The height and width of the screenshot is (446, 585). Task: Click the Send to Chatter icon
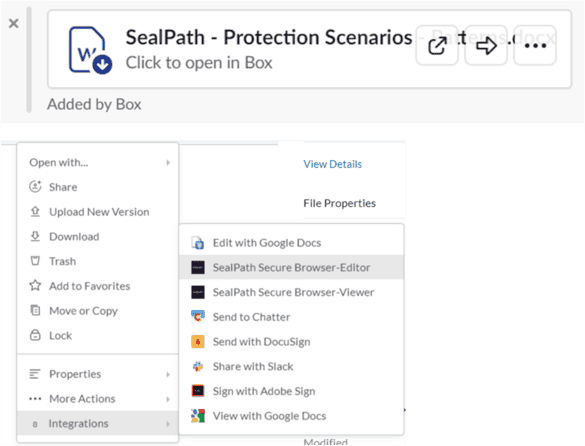tap(198, 317)
